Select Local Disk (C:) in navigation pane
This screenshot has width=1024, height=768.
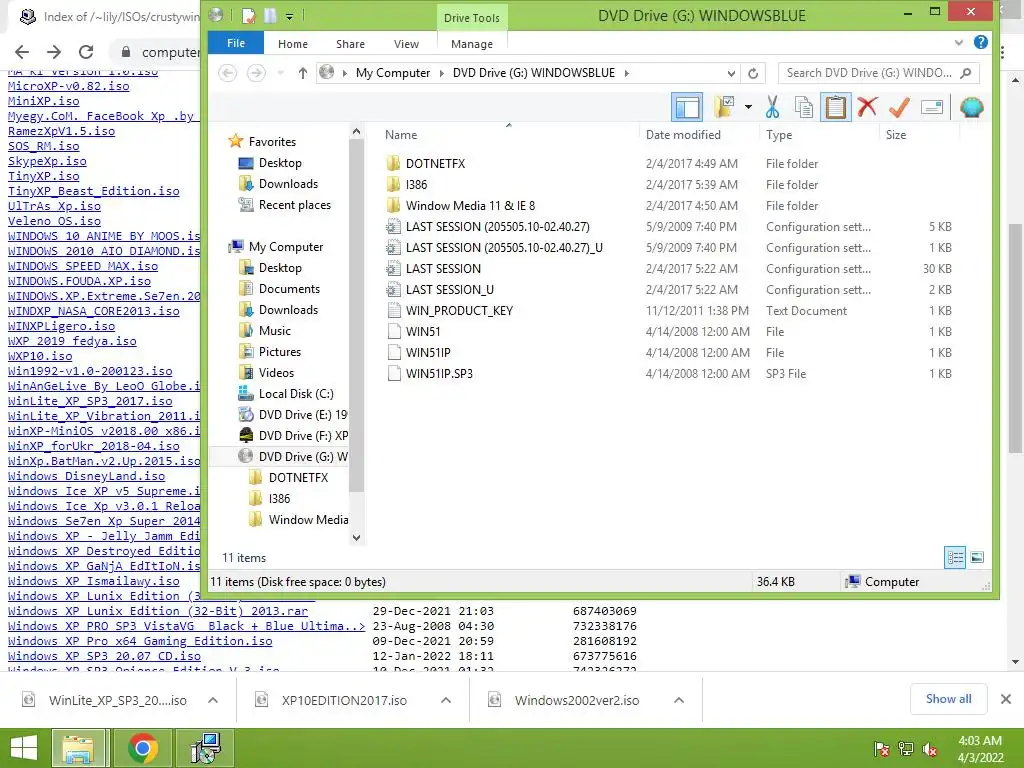(295, 394)
